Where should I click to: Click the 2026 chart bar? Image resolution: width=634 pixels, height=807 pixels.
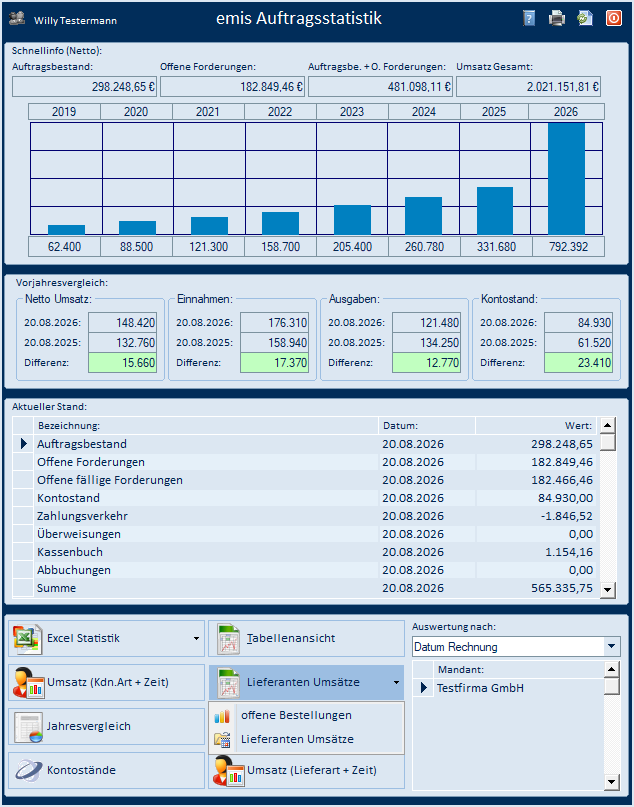pos(566,179)
